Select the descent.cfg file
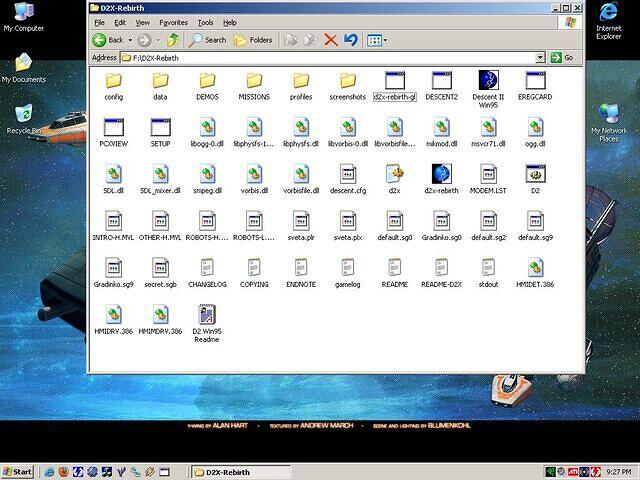 point(347,174)
